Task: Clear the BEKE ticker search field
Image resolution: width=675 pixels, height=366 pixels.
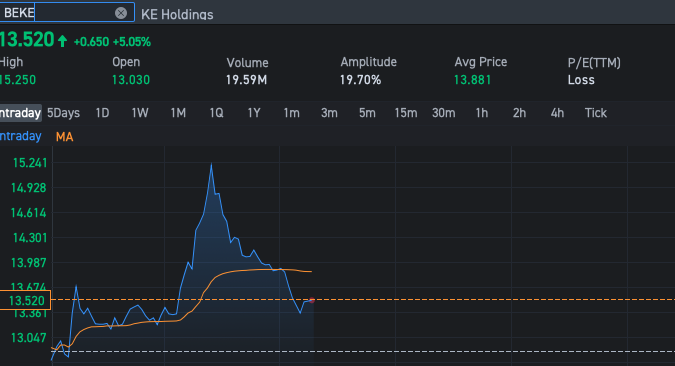Action: pos(121,13)
